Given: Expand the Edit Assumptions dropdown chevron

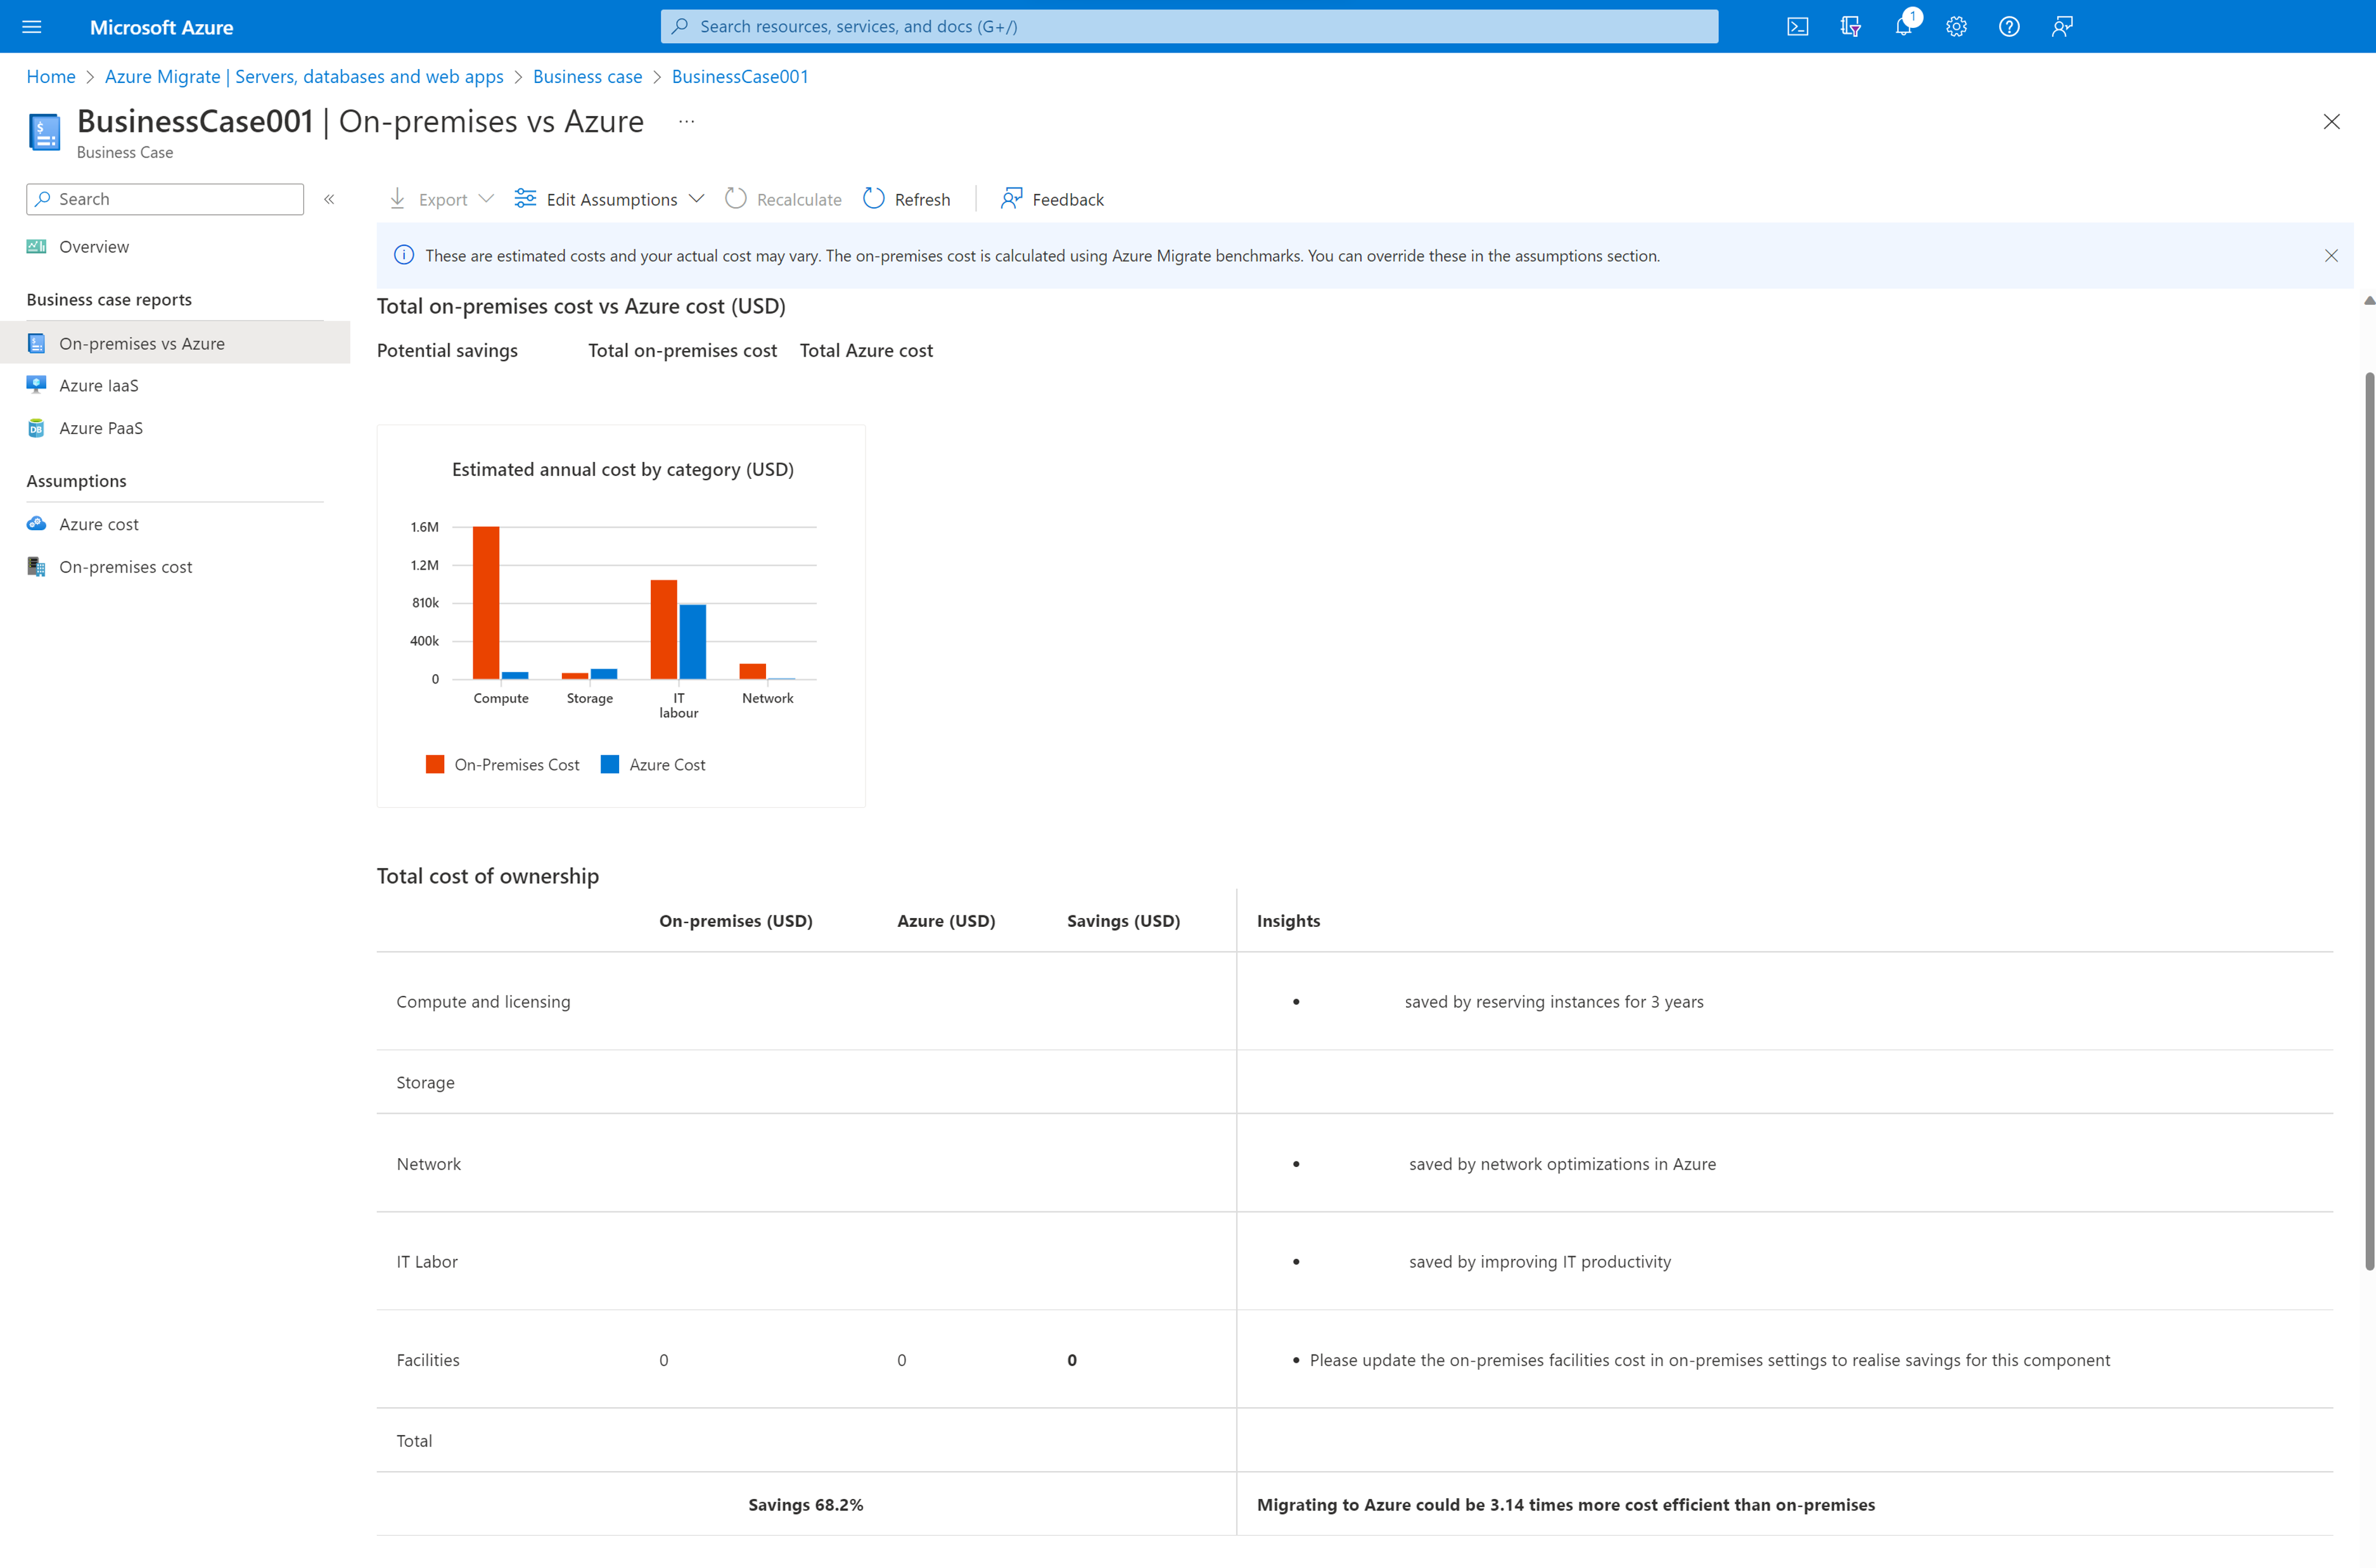Looking at the screenshot, I should tap(694, 198).
